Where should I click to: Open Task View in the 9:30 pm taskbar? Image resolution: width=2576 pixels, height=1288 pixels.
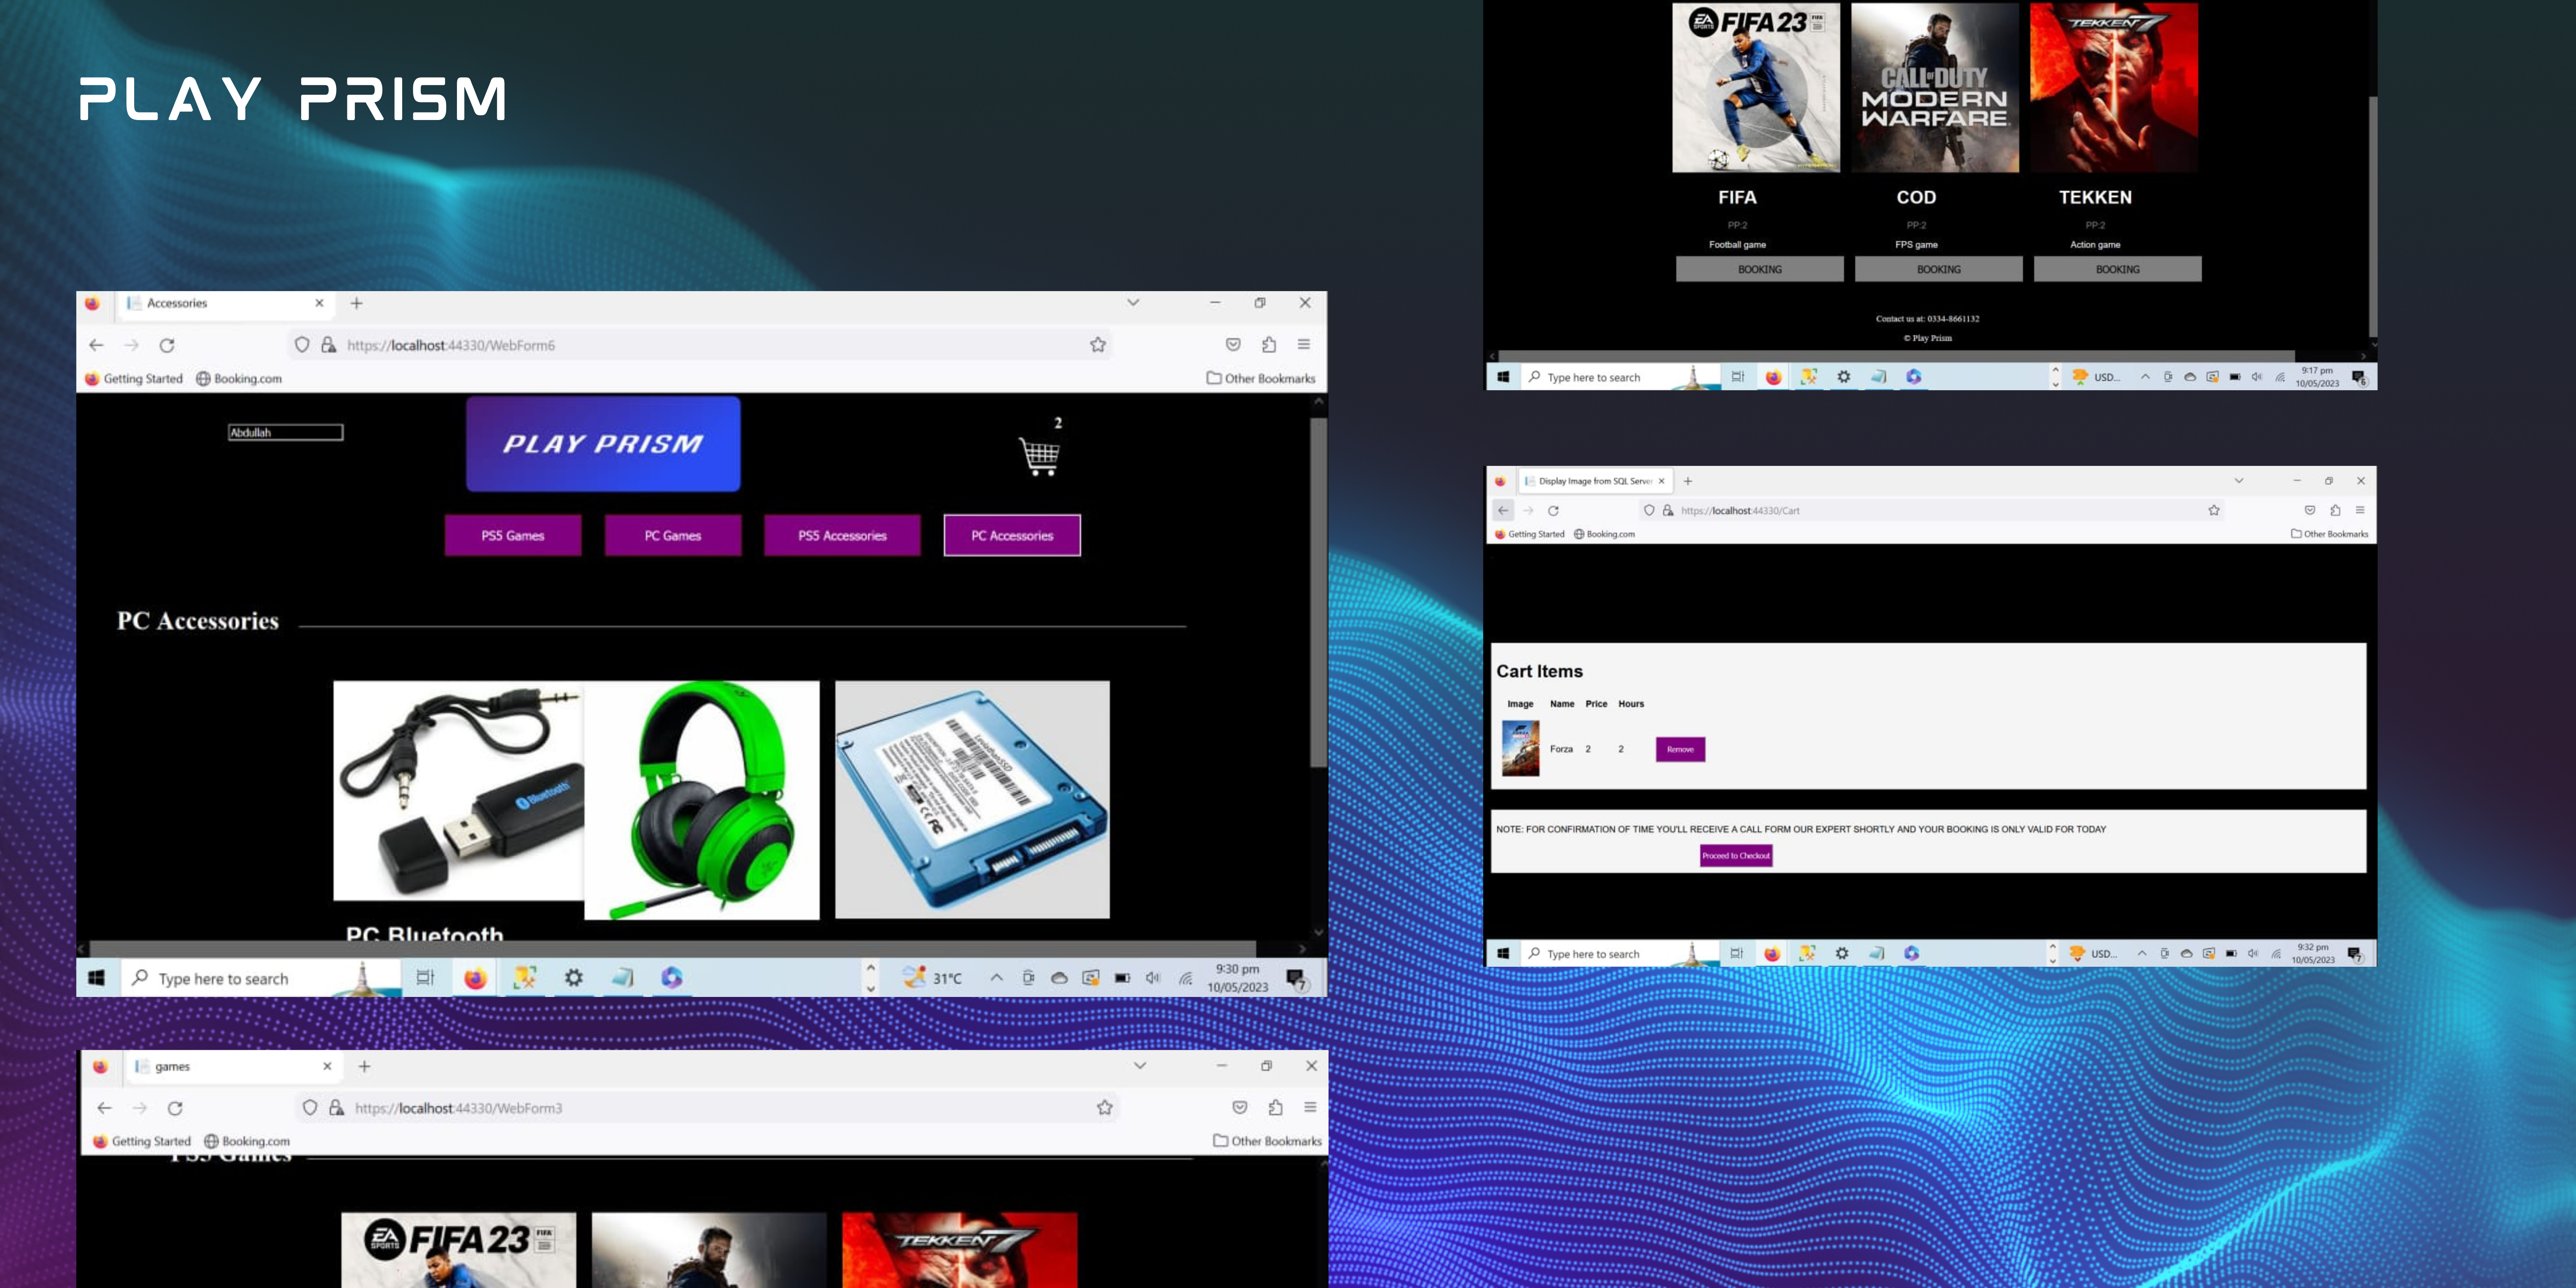click(x=425, y=978)
